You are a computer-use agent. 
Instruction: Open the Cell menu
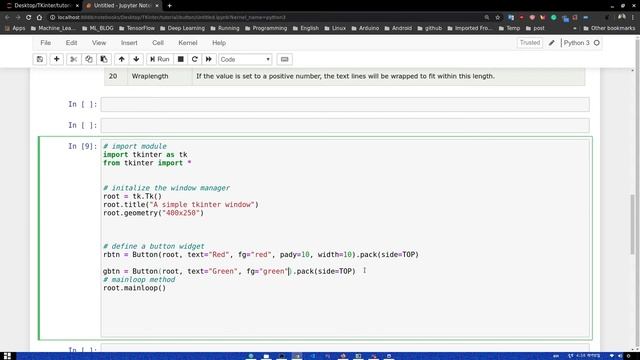(x=158, y=43)
